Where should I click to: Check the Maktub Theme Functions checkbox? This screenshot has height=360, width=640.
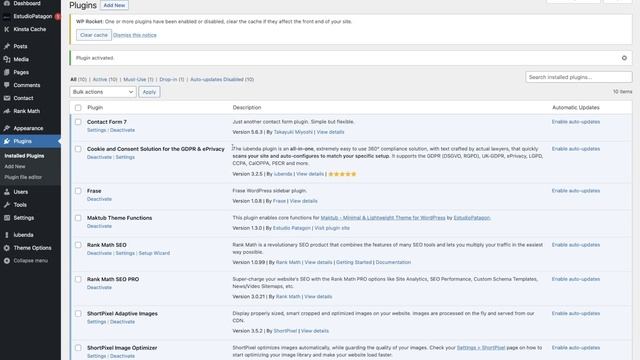pos(78,218)
